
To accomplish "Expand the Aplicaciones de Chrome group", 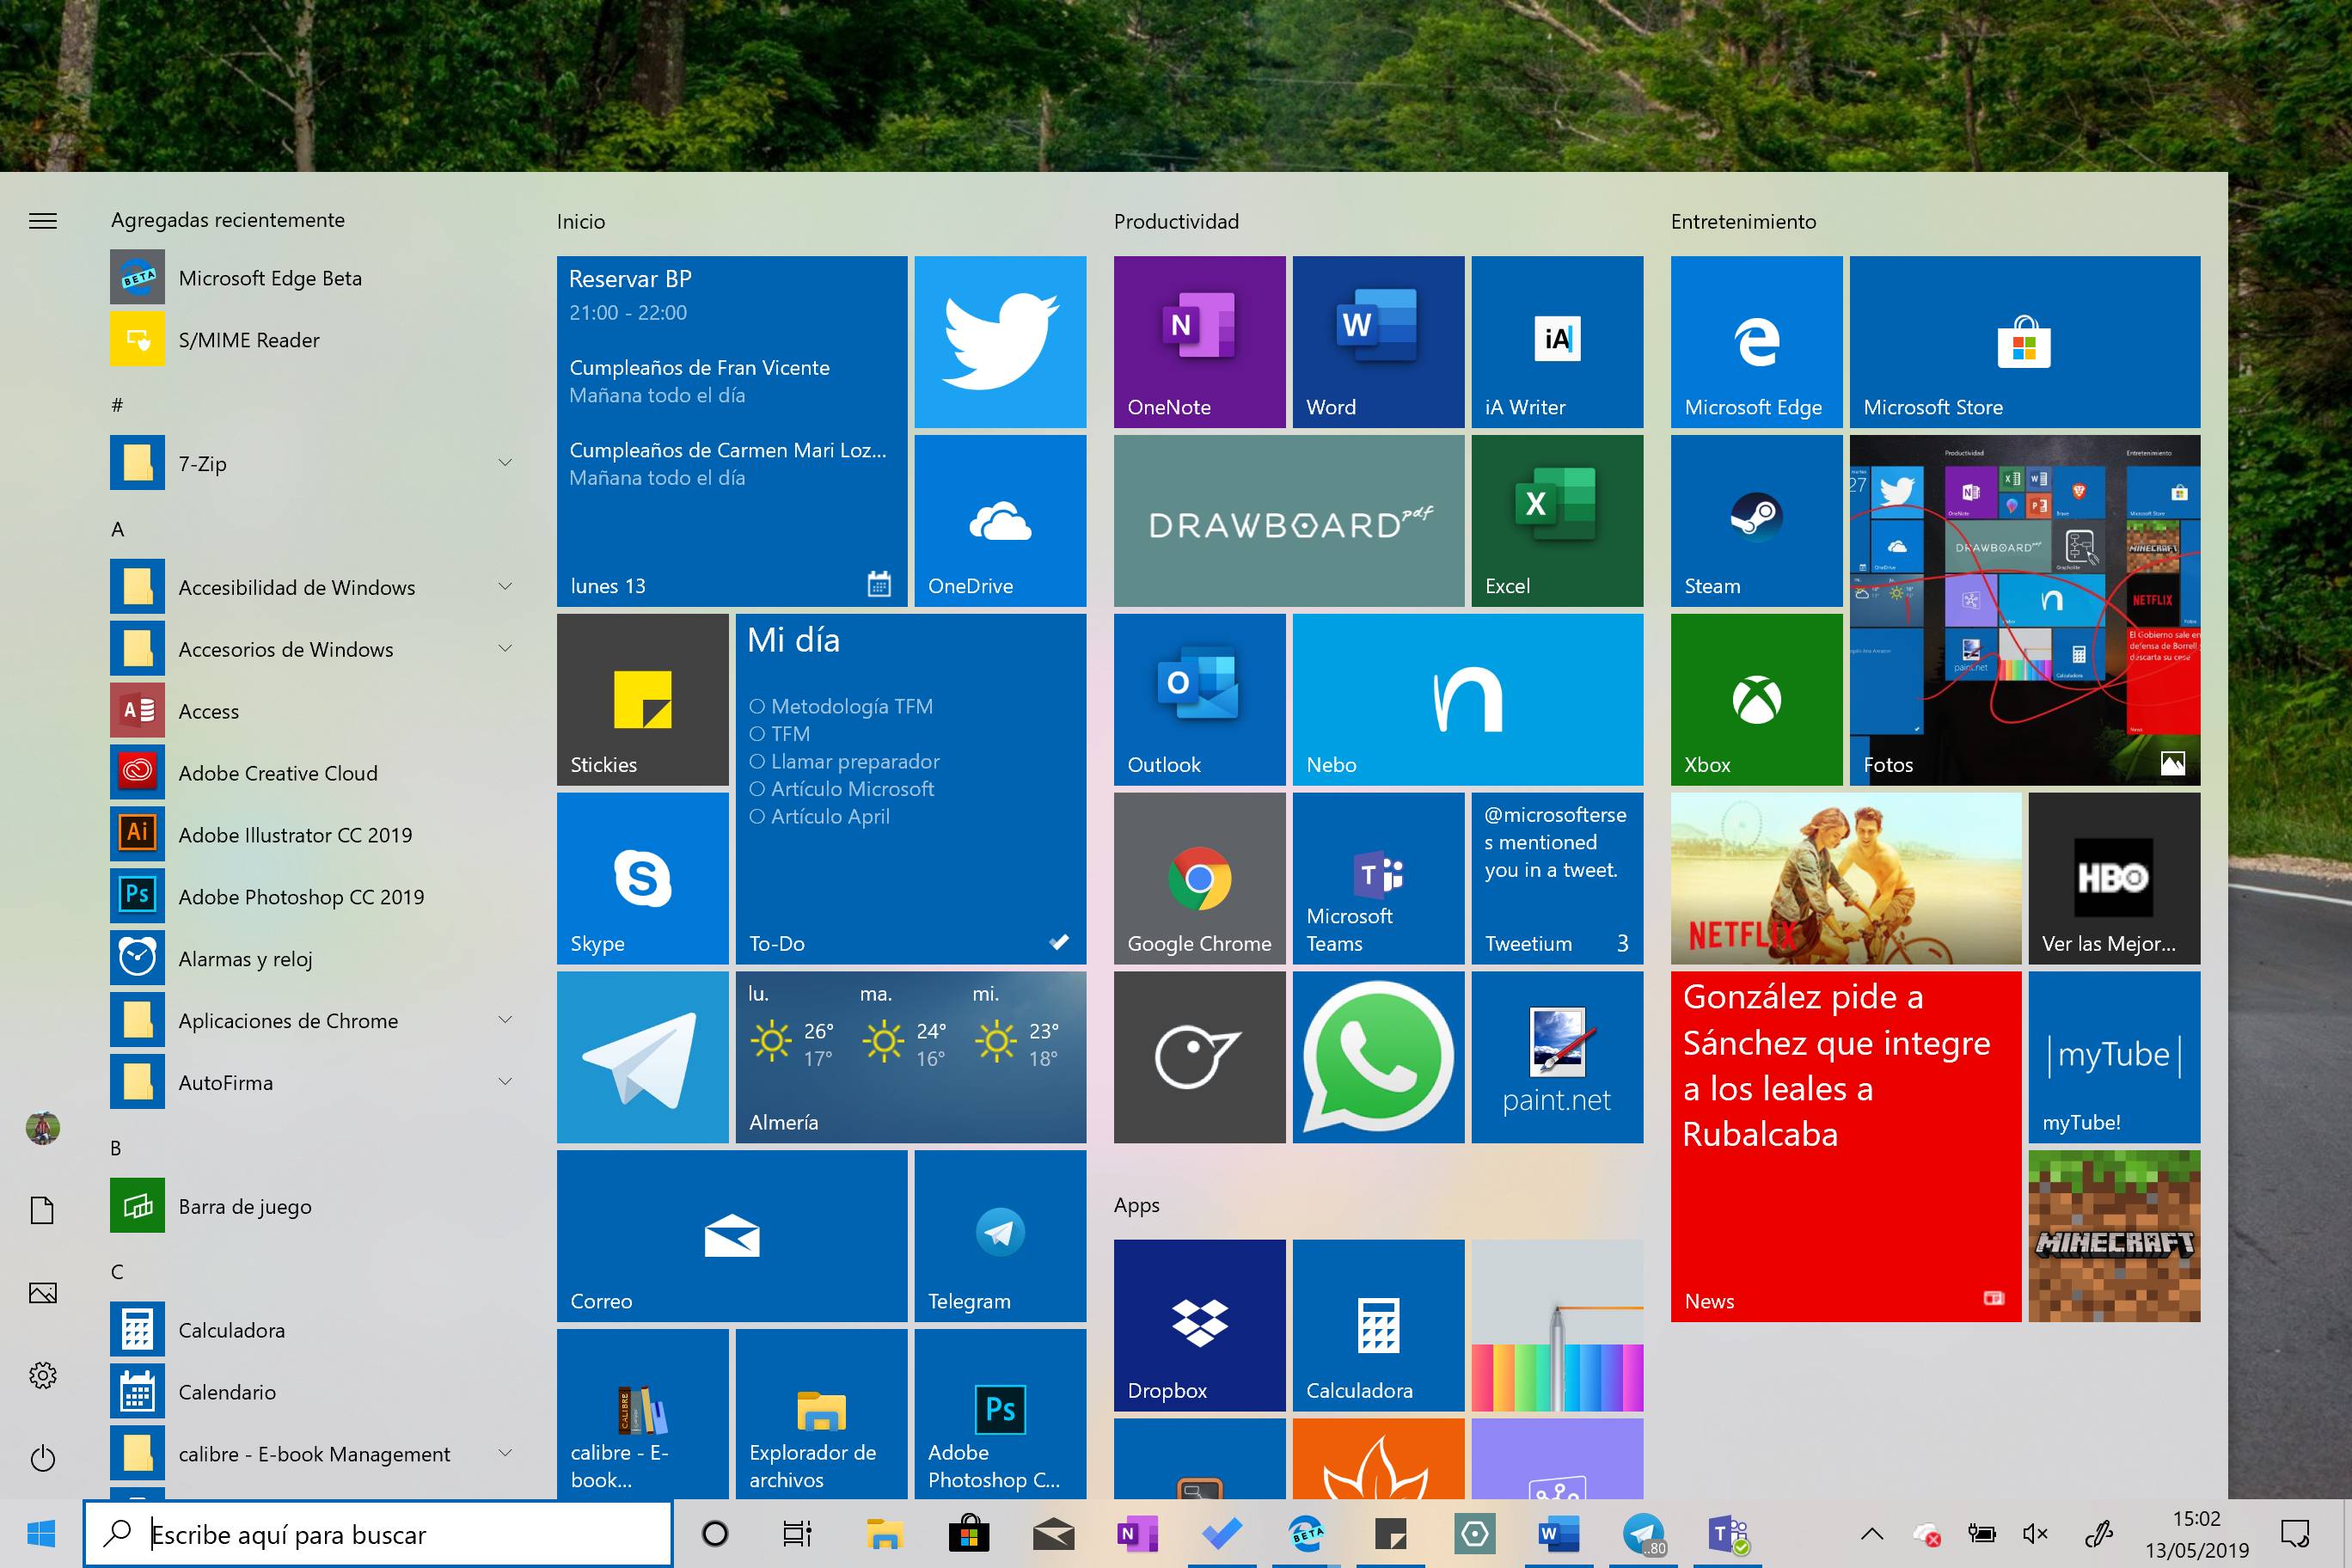I will (505, 1020).
